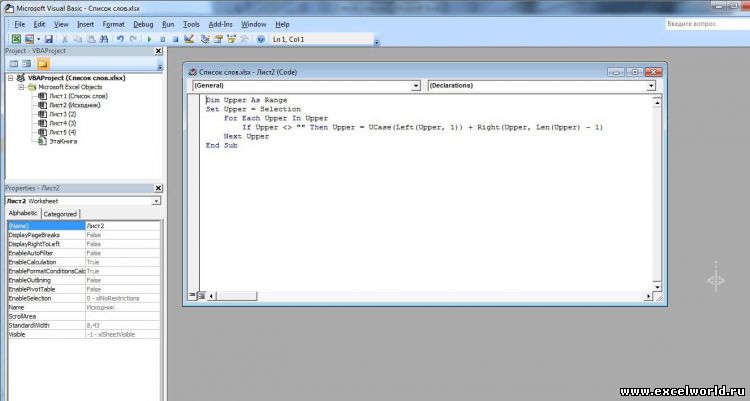This screenshot has height=401, width=750.
Task: Open the Run menu
Action: point(168,24)
